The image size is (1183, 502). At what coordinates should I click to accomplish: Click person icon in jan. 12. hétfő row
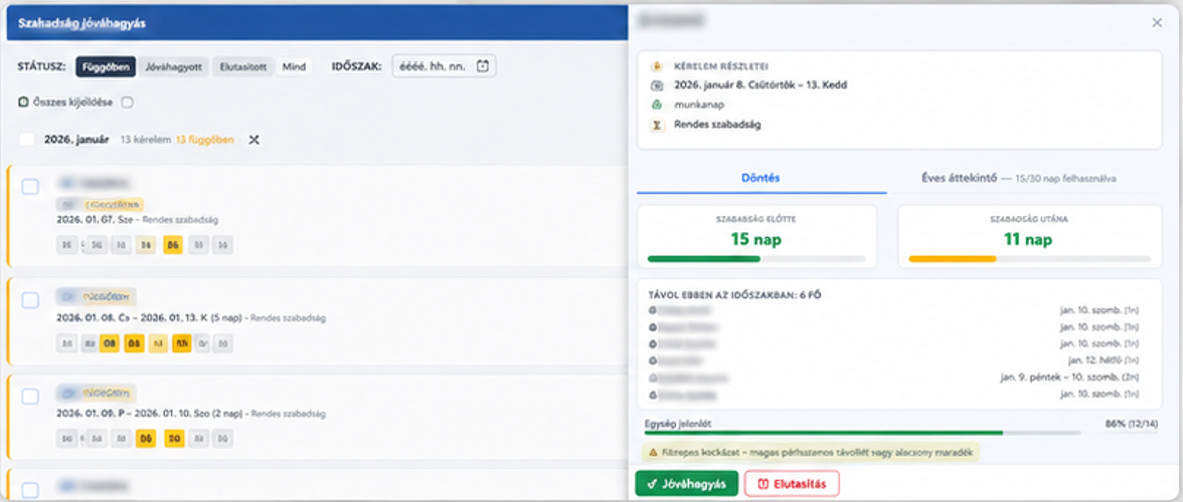(652, 360)
